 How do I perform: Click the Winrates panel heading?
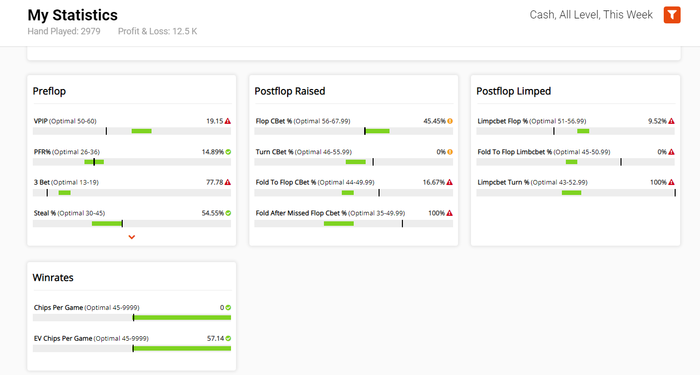coord(53,278)
